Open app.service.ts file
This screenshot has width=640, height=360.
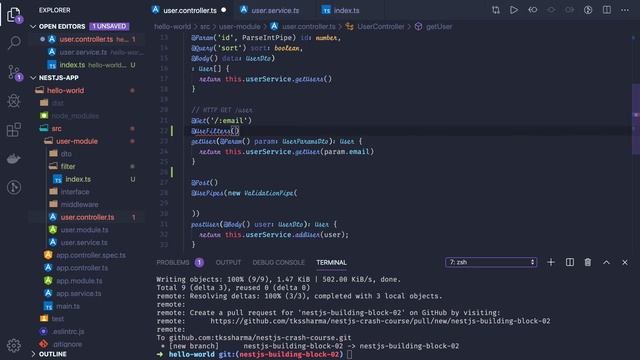point(78,293)
